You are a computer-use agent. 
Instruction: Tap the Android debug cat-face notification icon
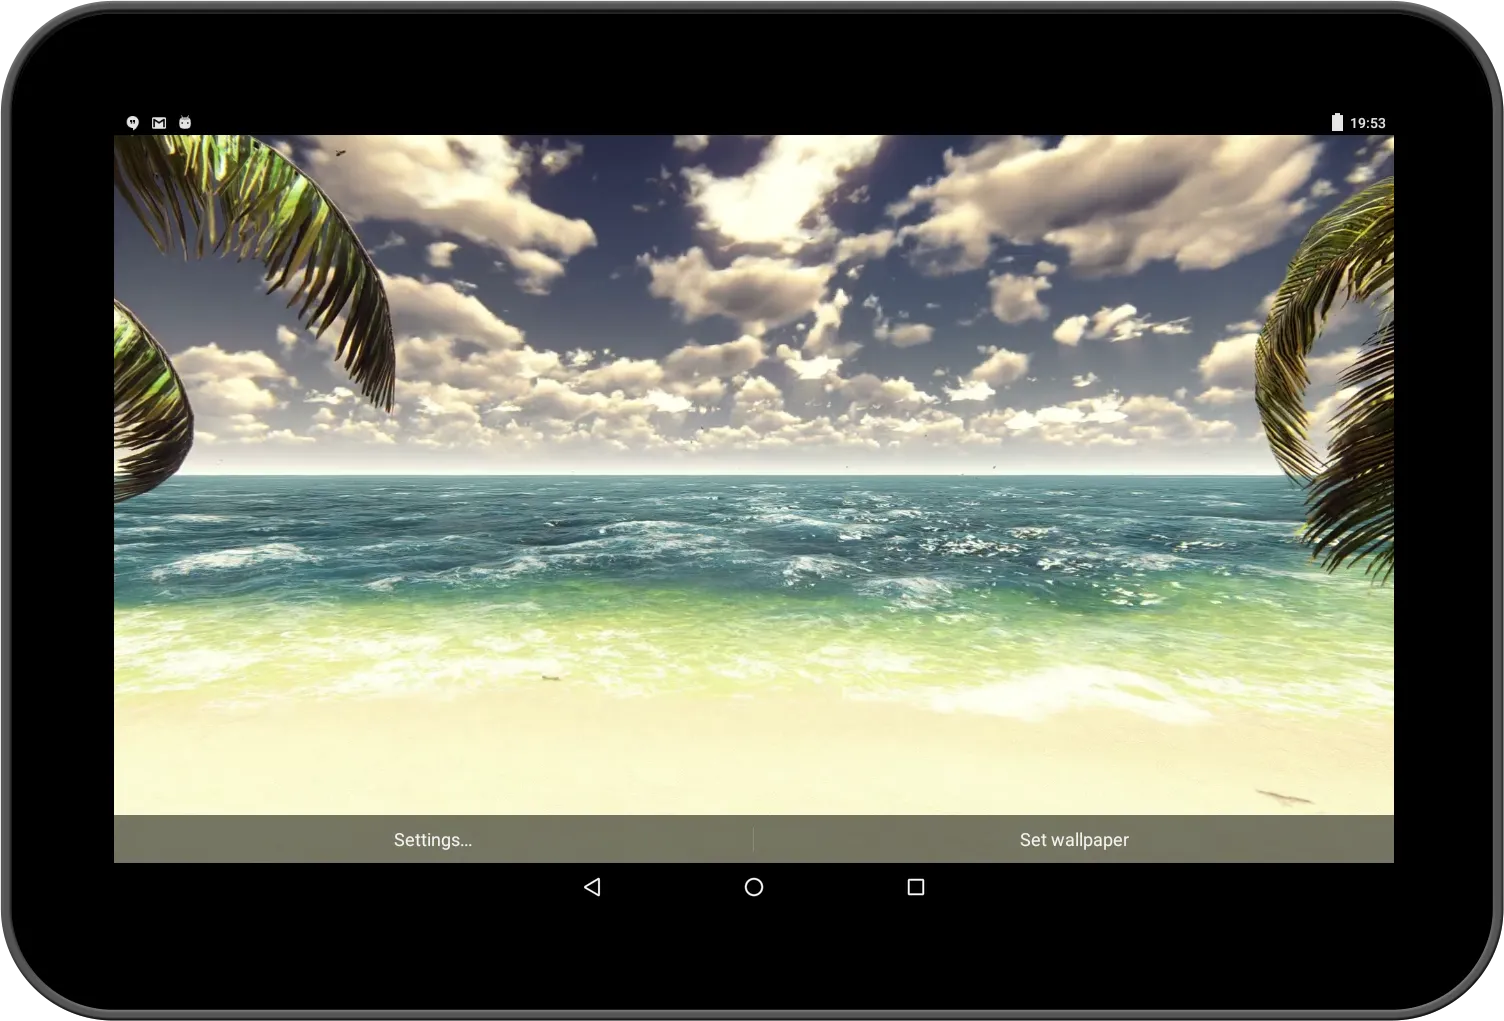coord(185,123)
